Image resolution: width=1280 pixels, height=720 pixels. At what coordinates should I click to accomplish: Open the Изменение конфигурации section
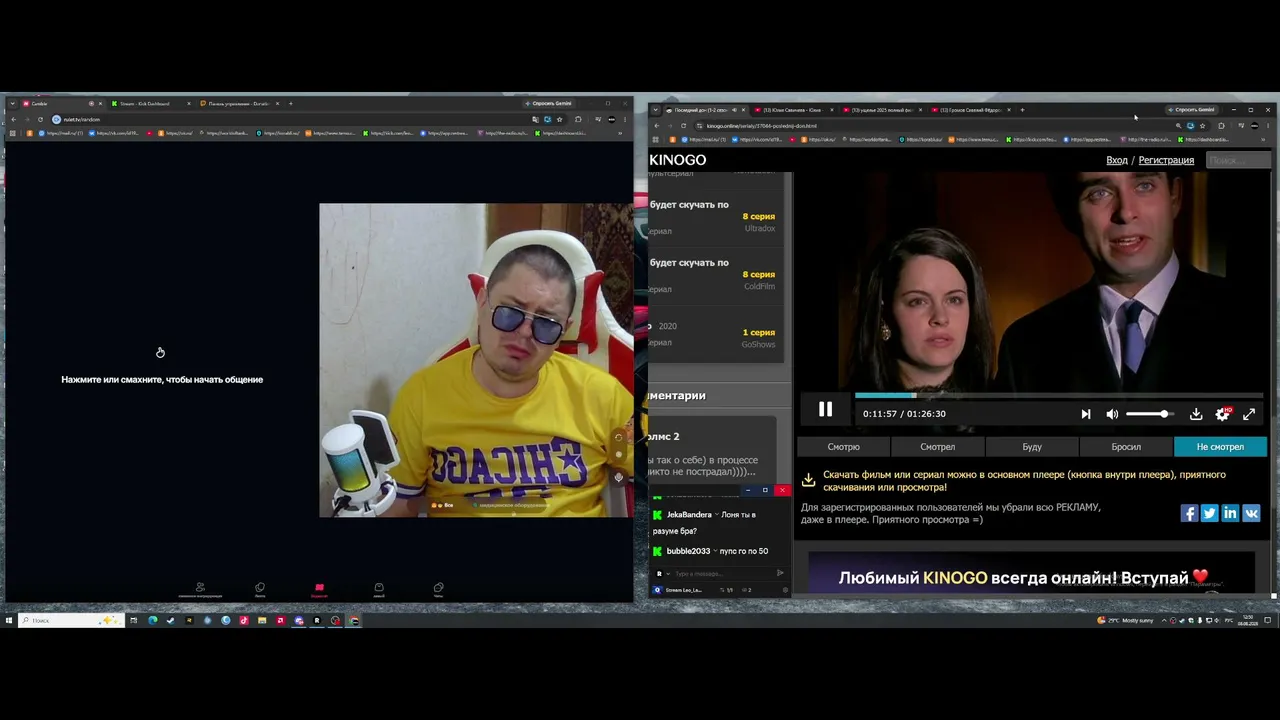(200, 590)
